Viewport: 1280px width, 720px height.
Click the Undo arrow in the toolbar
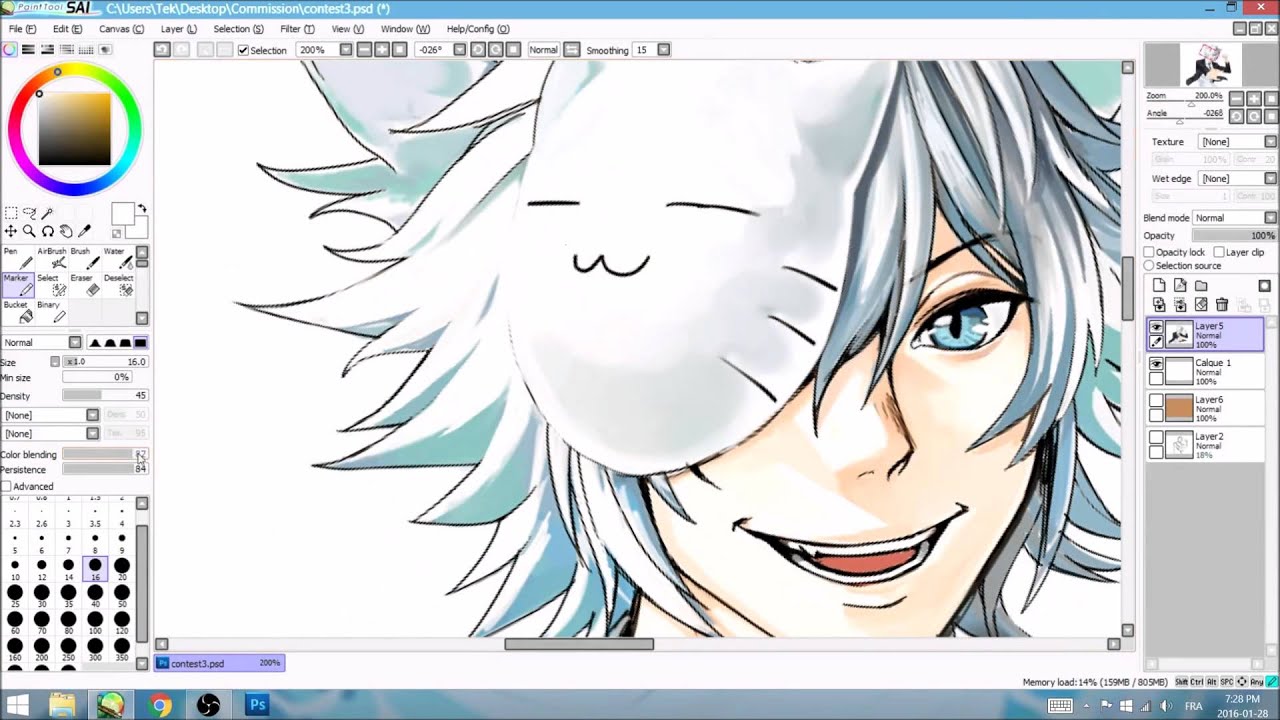[163, 49]
